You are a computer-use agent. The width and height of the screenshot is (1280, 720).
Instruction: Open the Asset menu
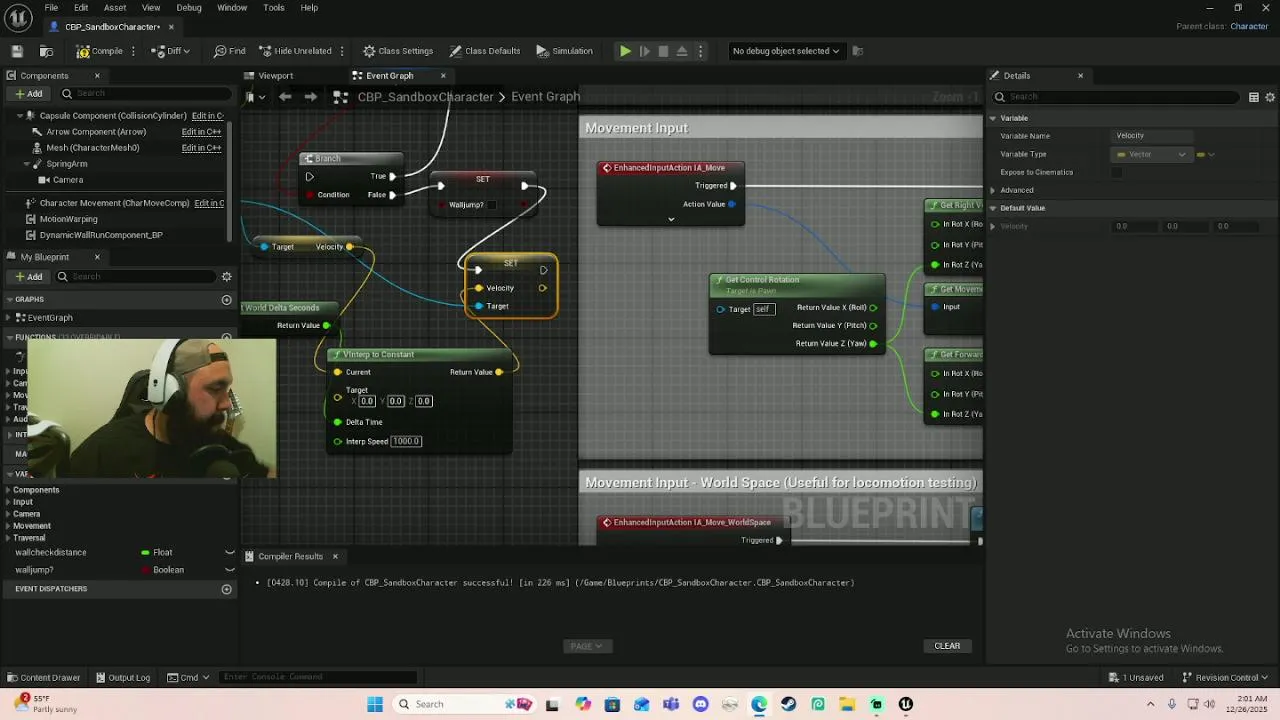pos(115,7)
